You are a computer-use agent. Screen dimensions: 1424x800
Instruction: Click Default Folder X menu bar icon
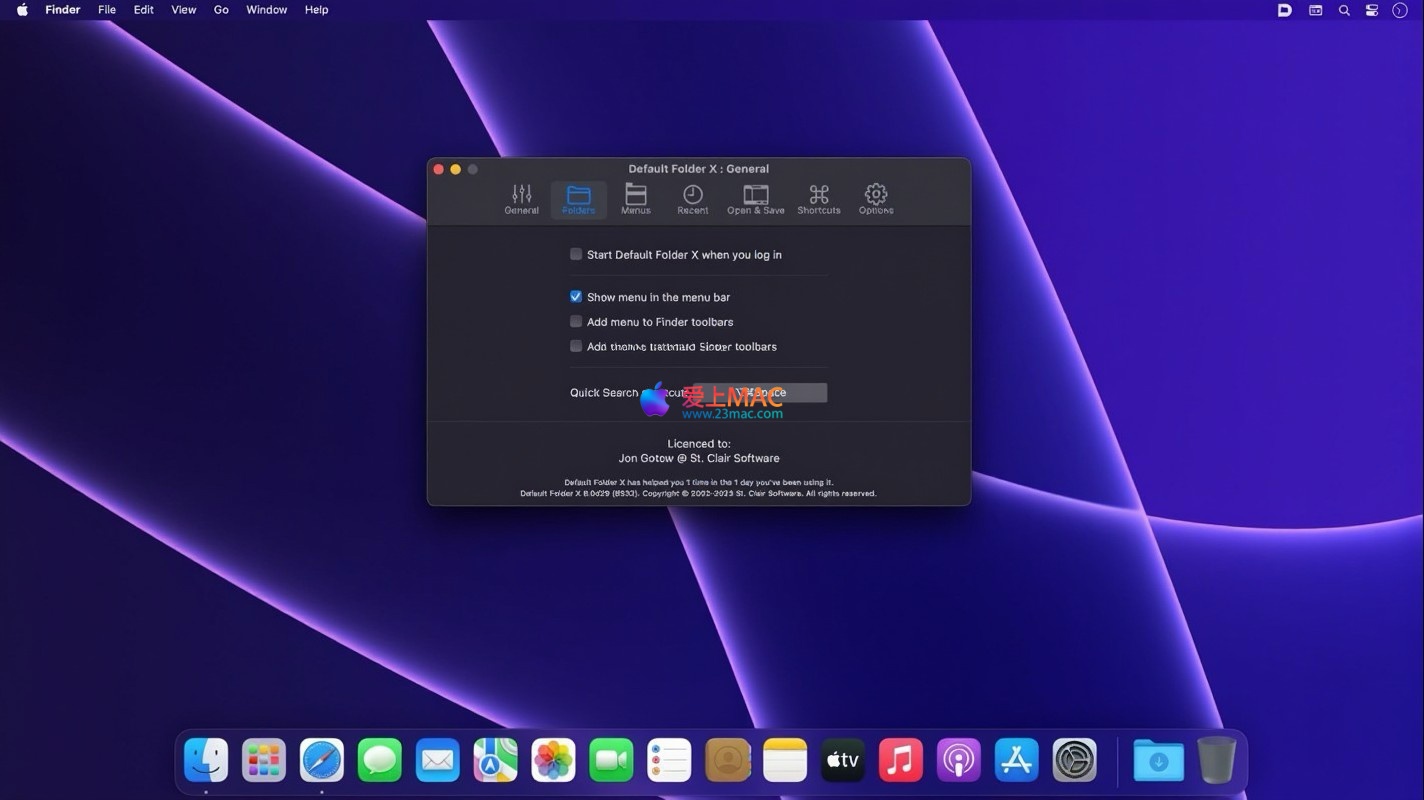coord(1285,10)
